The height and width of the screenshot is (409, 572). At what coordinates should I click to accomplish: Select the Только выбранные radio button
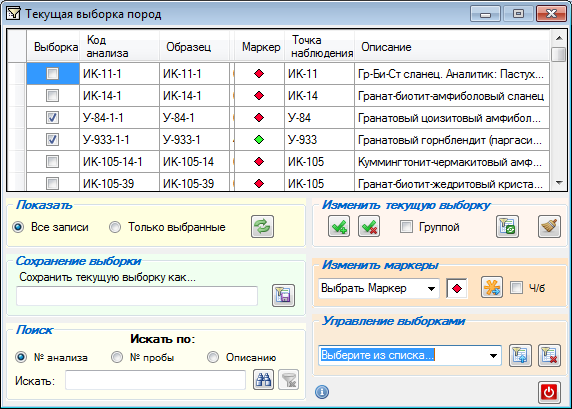(x=115, y=227)
